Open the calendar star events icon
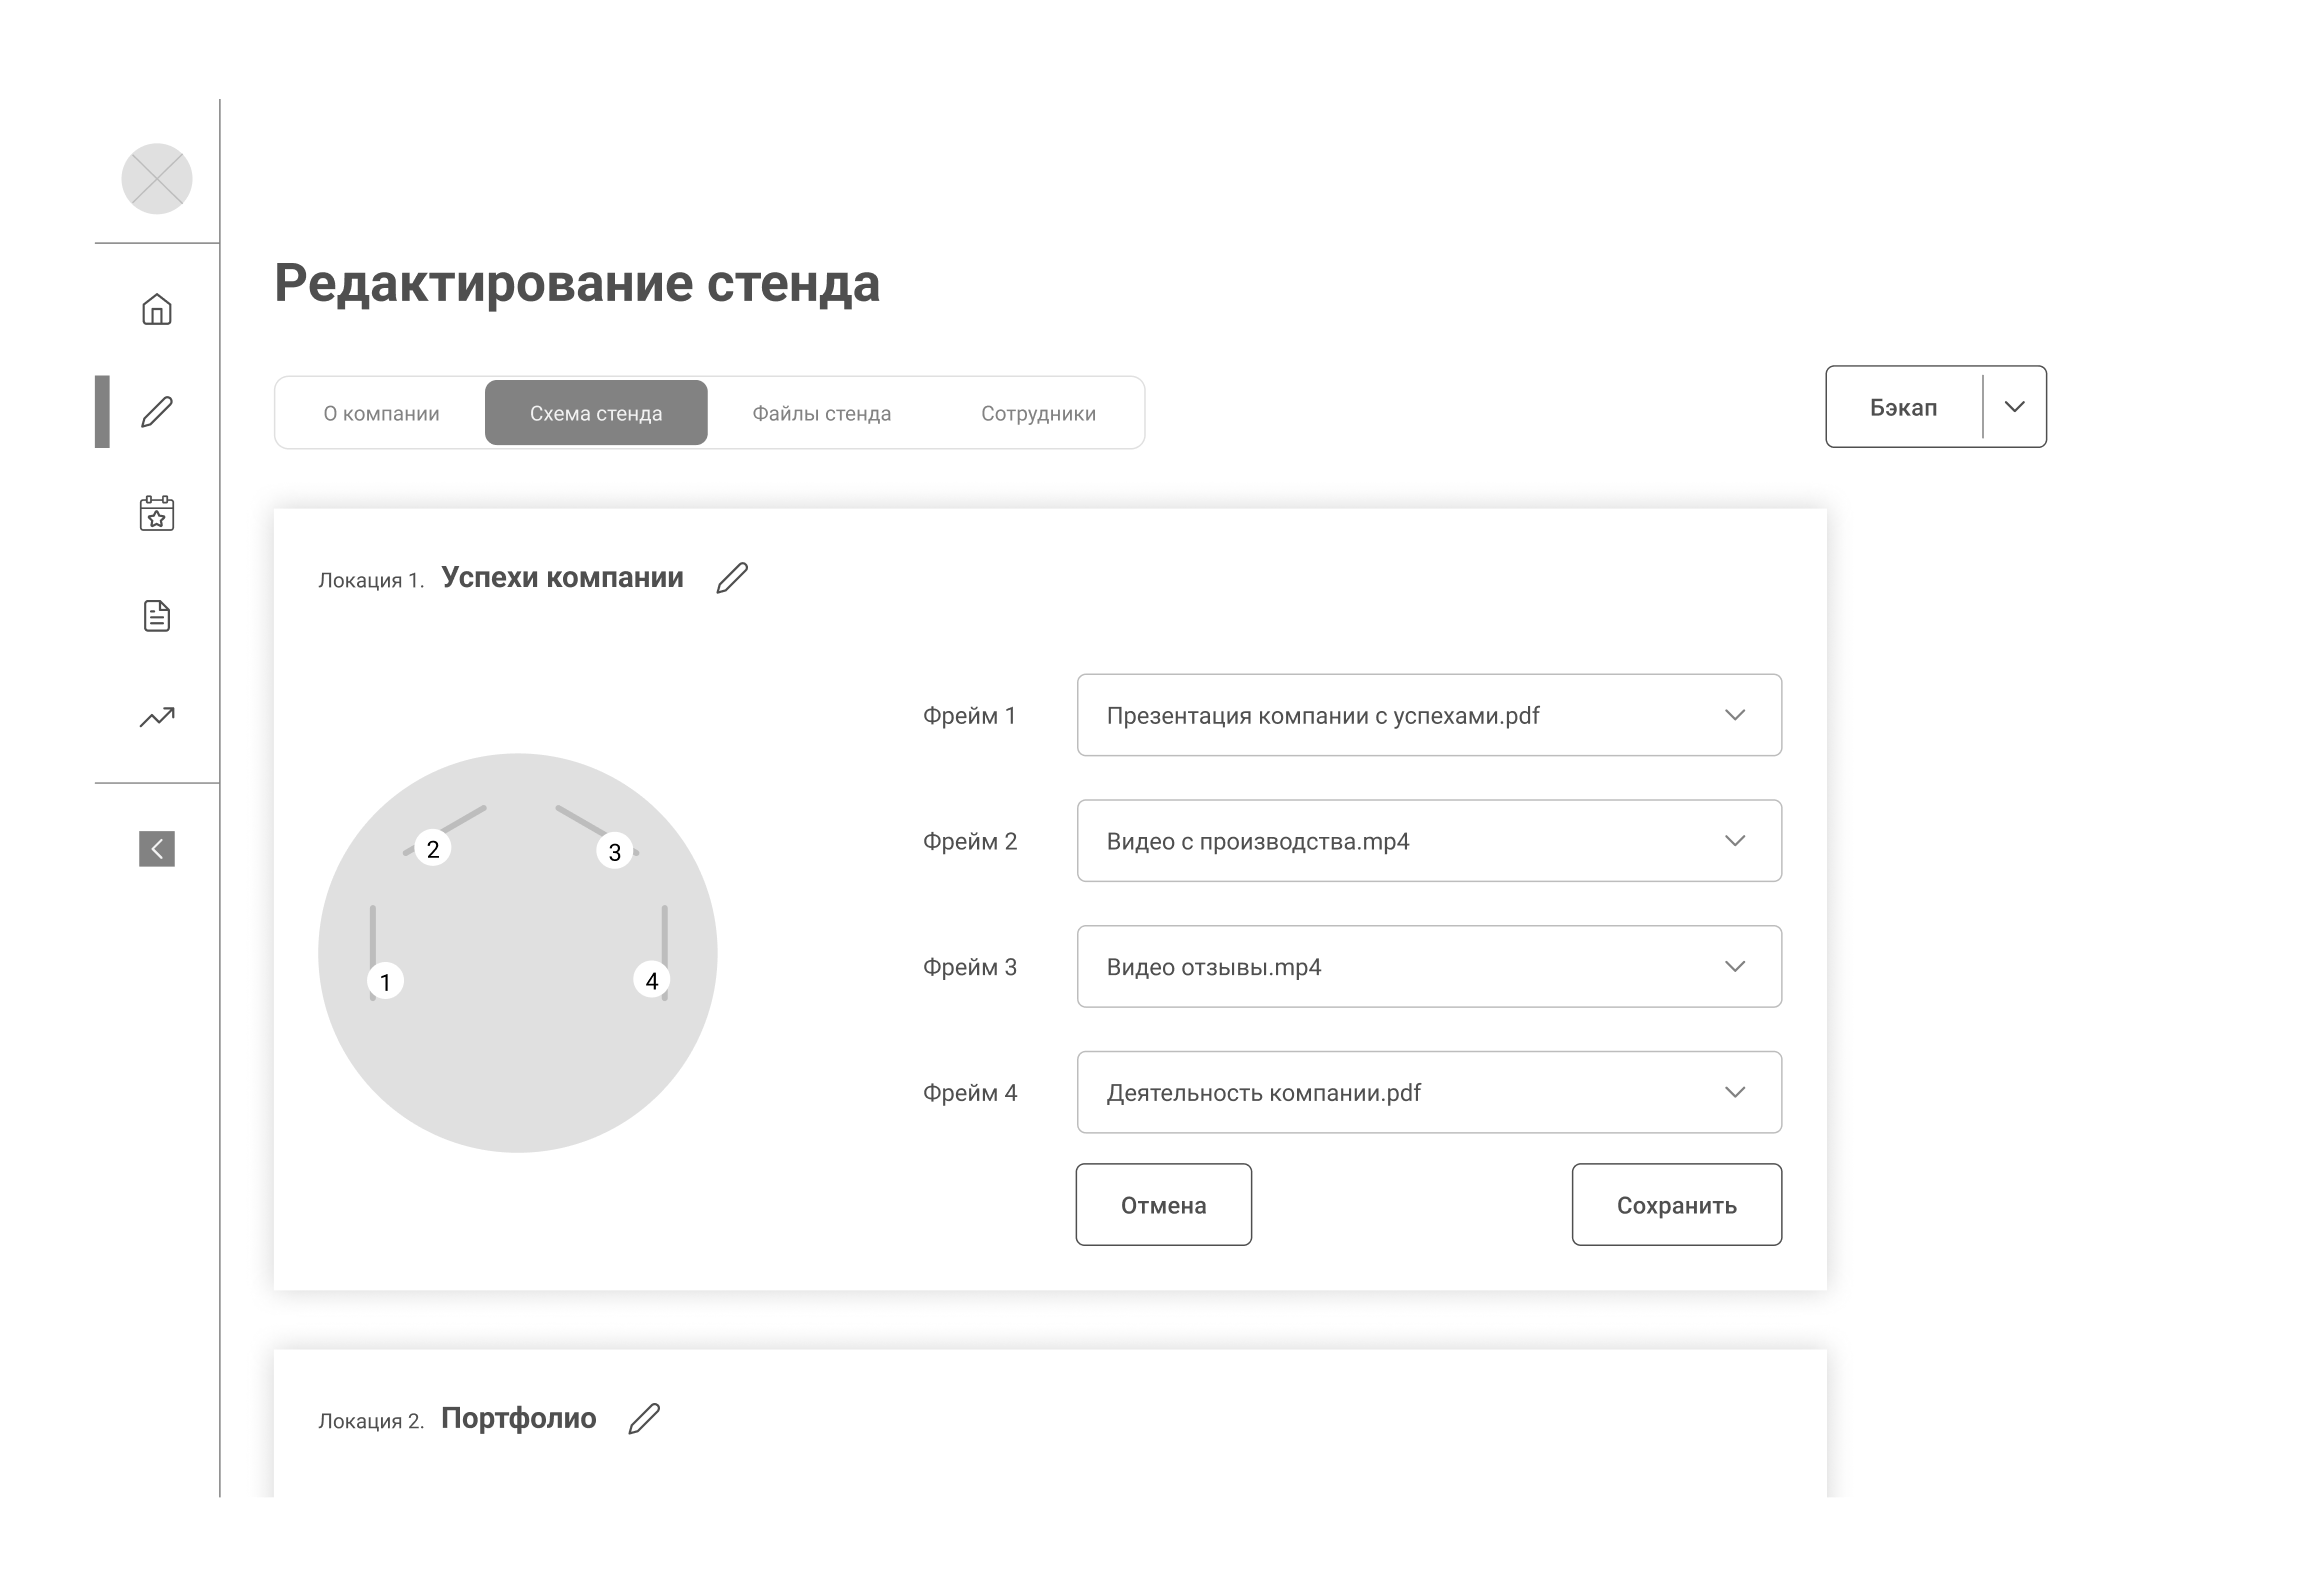Image resolution: width=2320 pixels, height=1591 pixels. pos(157,514)
